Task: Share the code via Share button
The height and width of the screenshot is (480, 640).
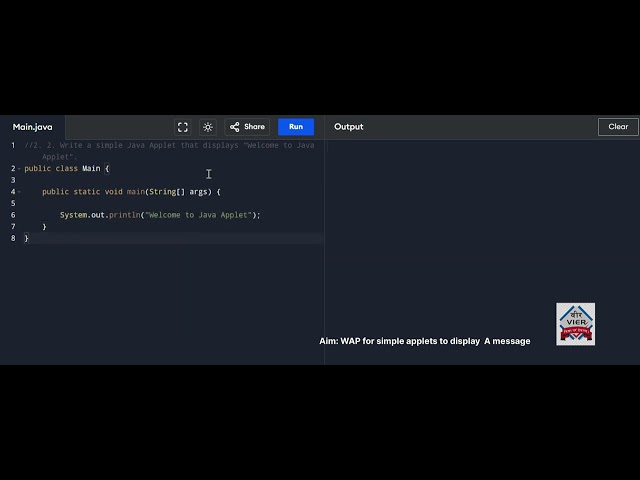Action: pos(247,127)
